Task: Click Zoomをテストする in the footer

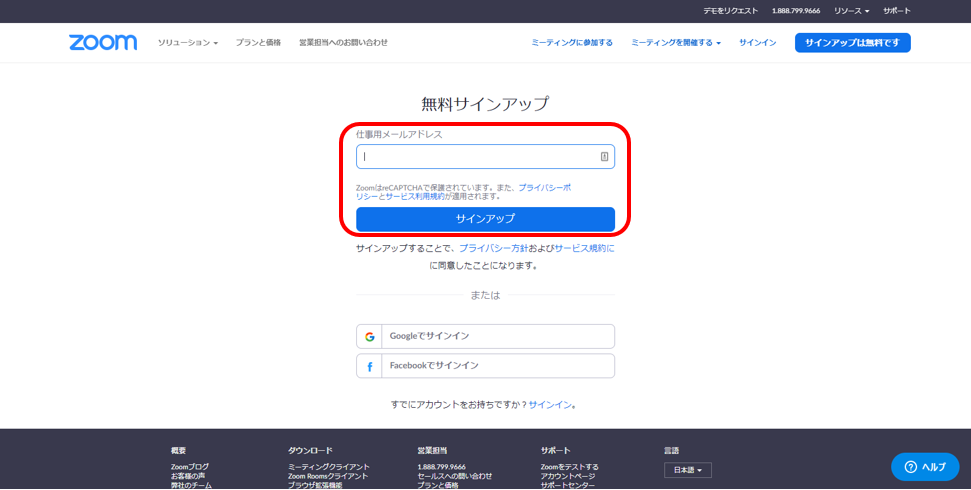Action: pos(570,466)
